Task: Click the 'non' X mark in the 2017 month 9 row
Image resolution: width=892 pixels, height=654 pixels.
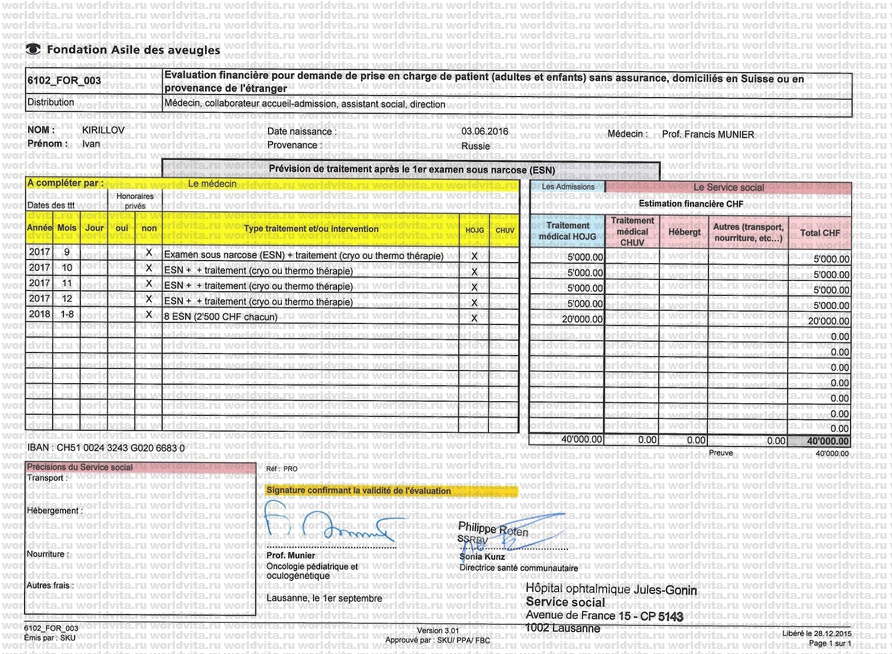Action: point(149,252)
